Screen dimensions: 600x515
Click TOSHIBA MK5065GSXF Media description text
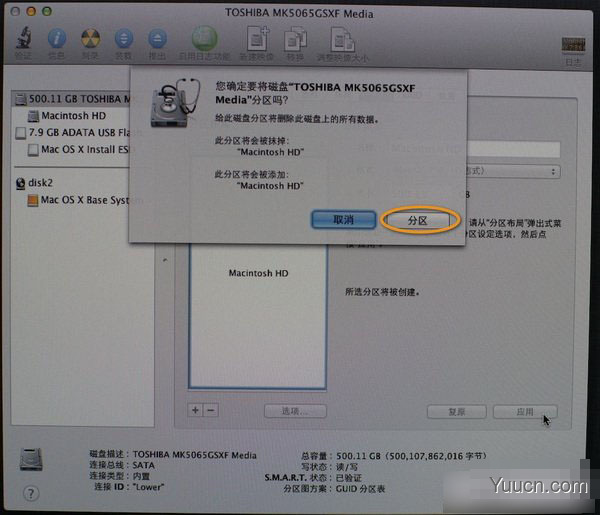point(194,455)
